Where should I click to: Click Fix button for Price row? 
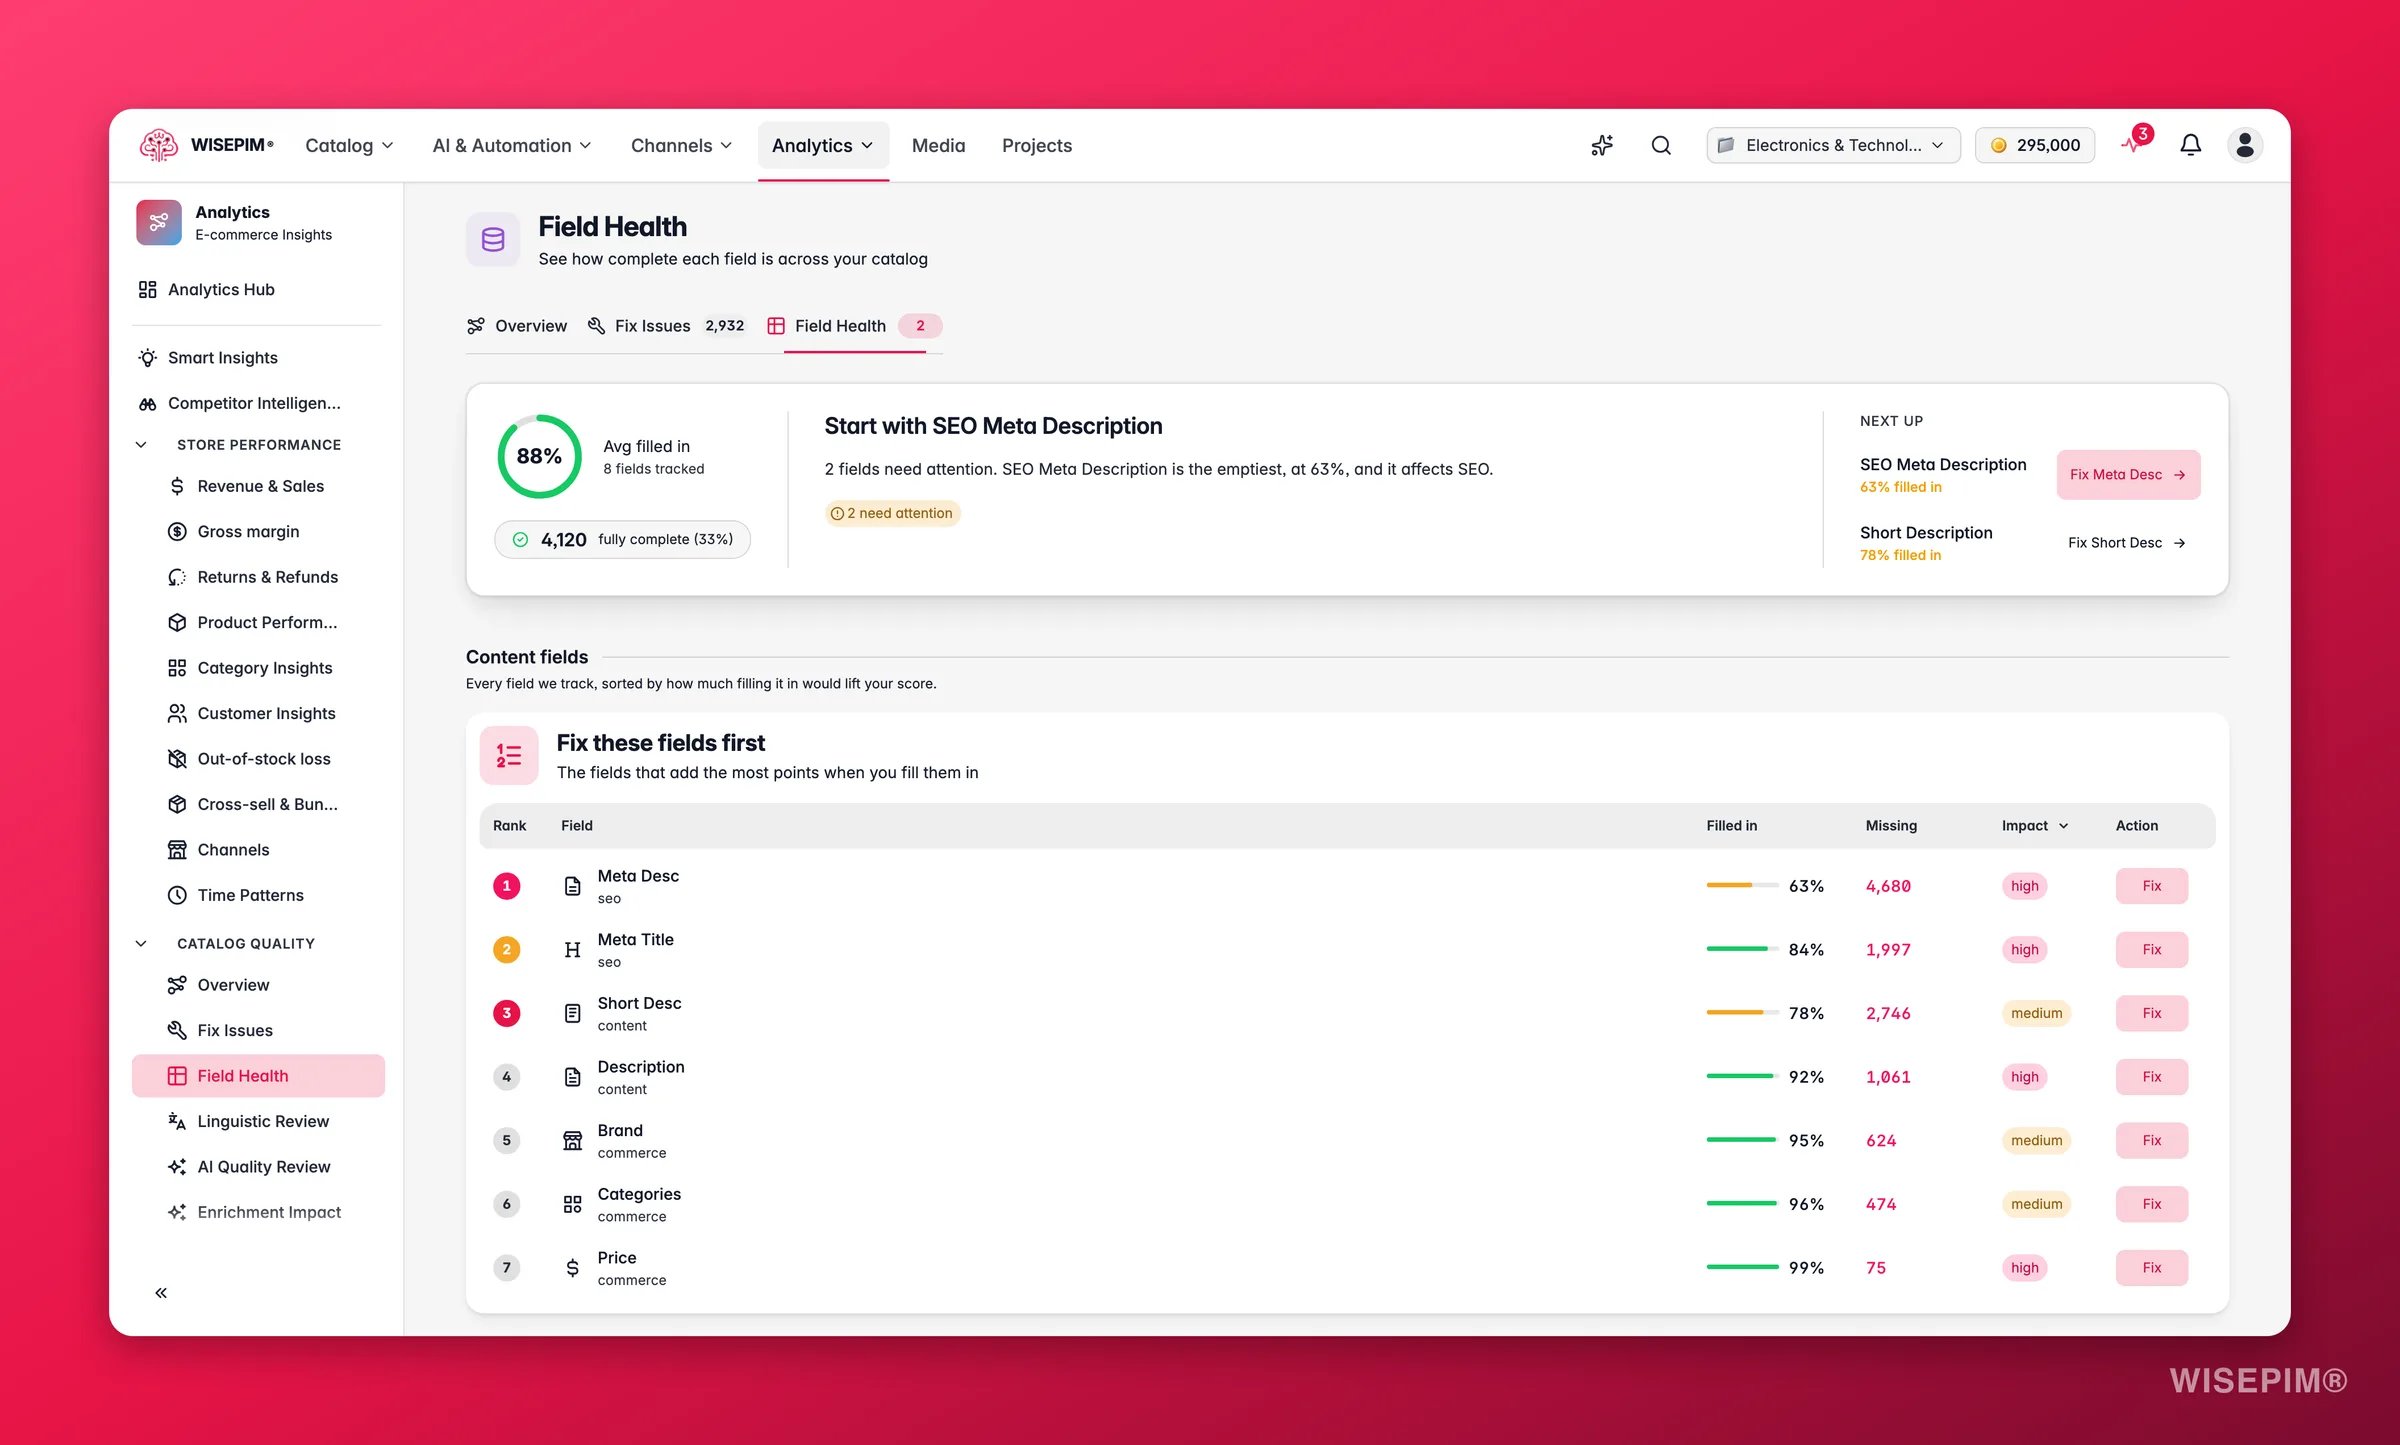(2152, 1268)
